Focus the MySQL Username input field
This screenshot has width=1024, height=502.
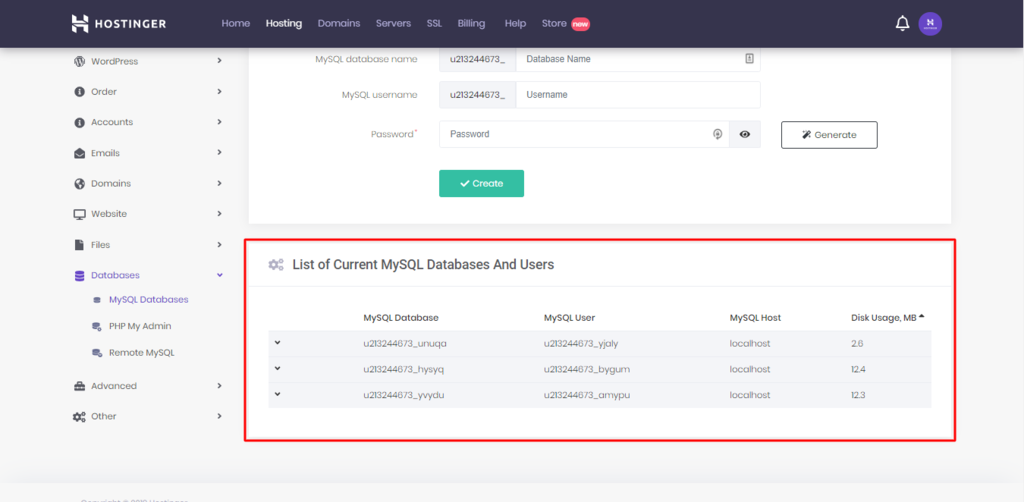tap(638, 95)
